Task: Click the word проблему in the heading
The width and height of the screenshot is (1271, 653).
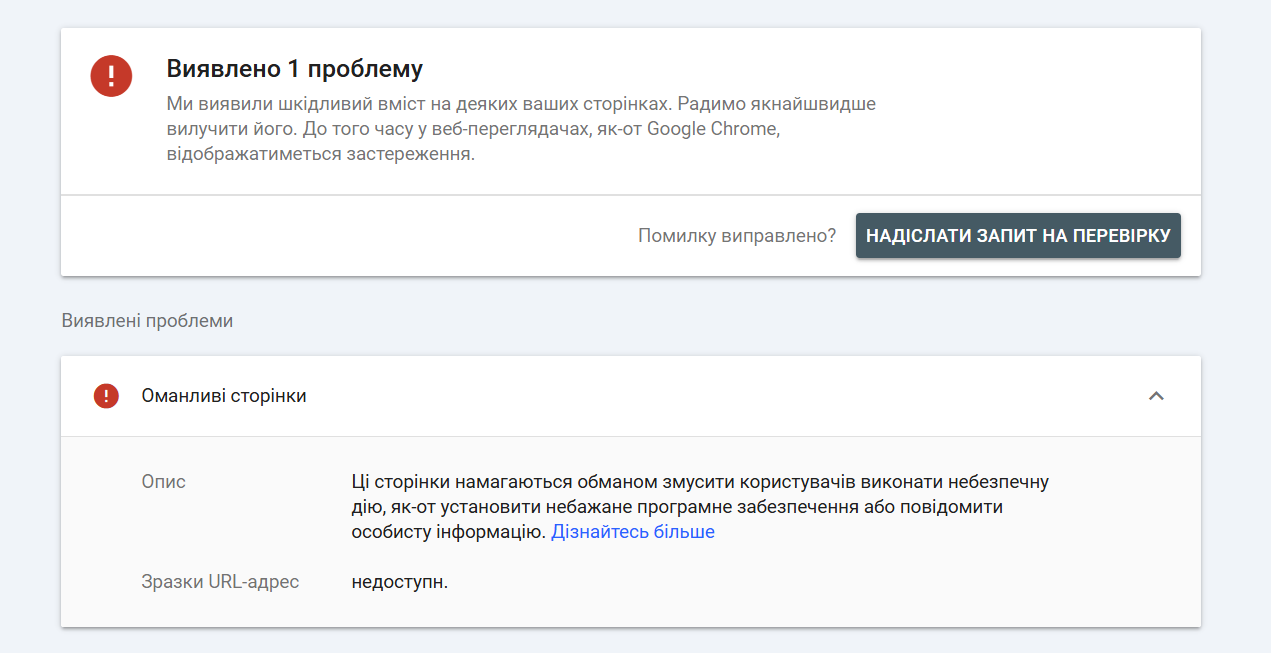Action: pyautogui.click(x=365, y=70)
